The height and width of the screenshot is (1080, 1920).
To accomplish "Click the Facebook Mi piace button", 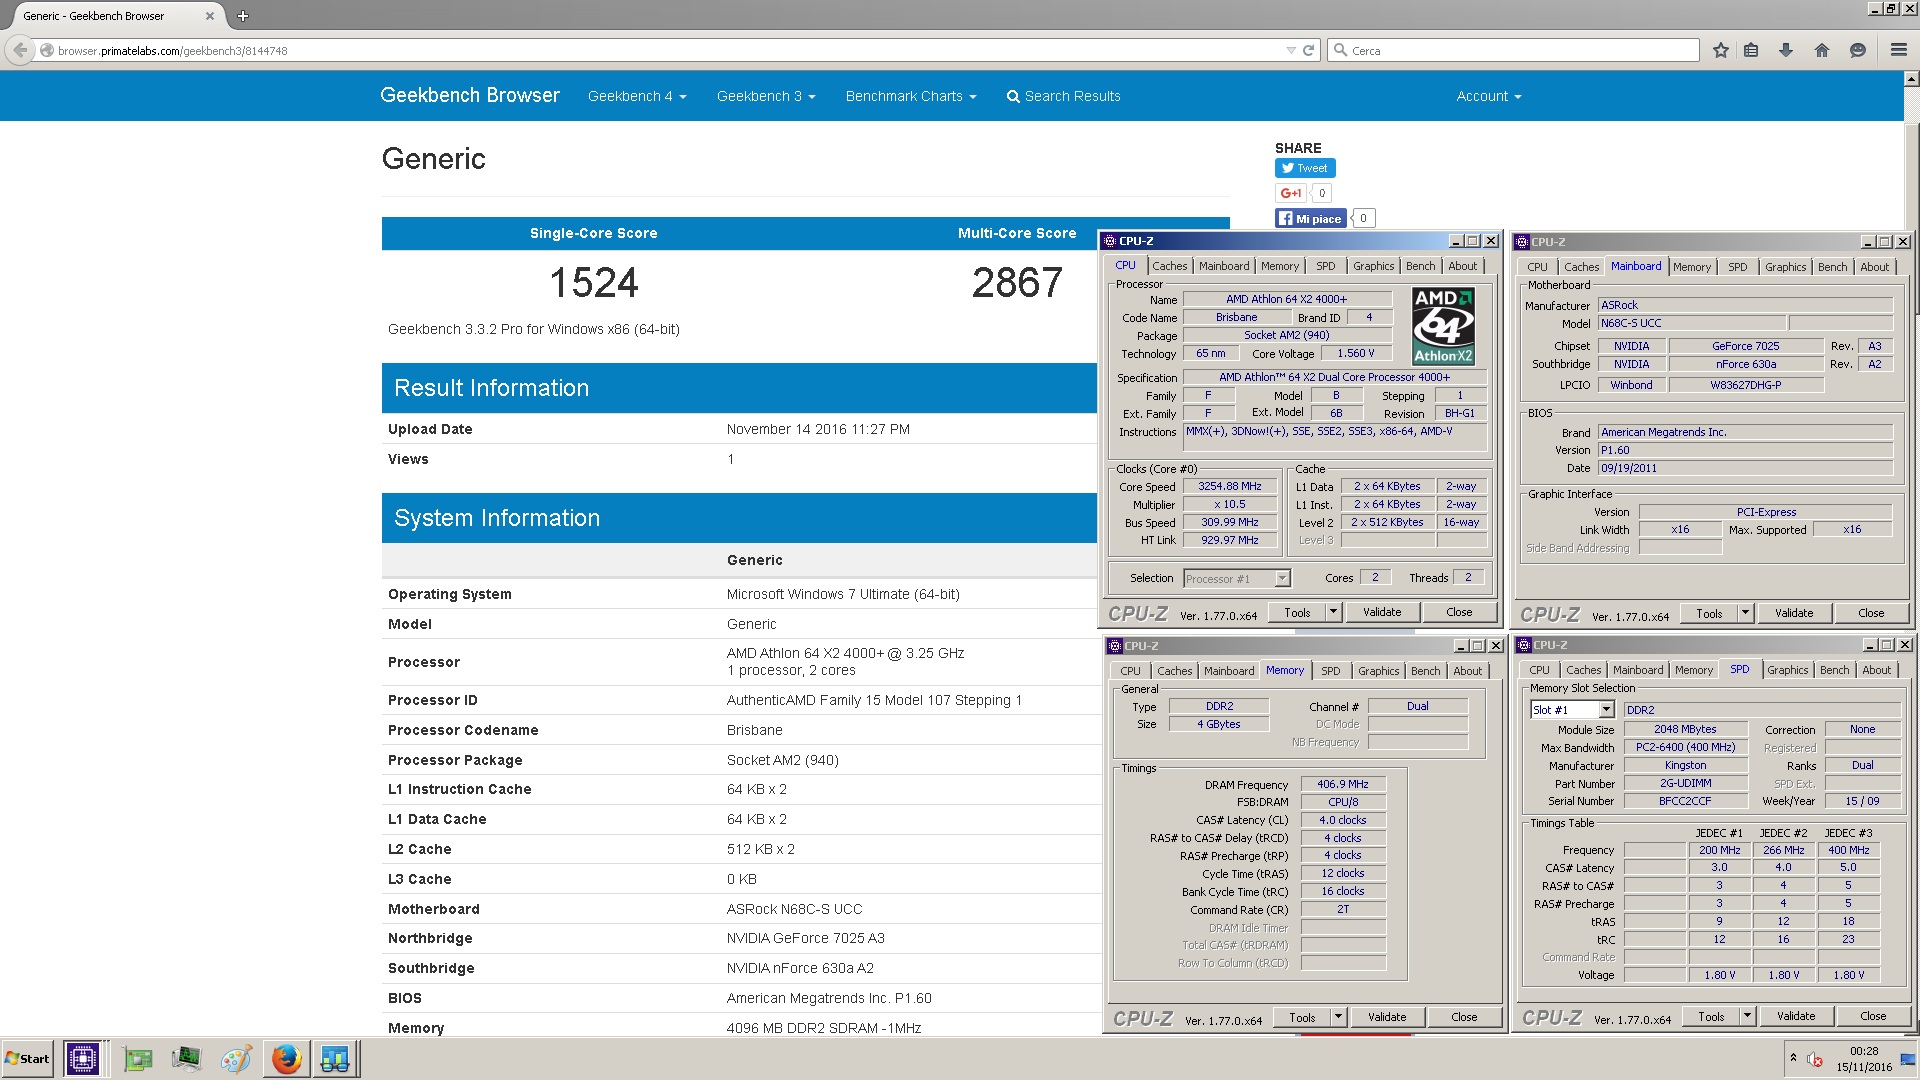I will click(1311, 218).
